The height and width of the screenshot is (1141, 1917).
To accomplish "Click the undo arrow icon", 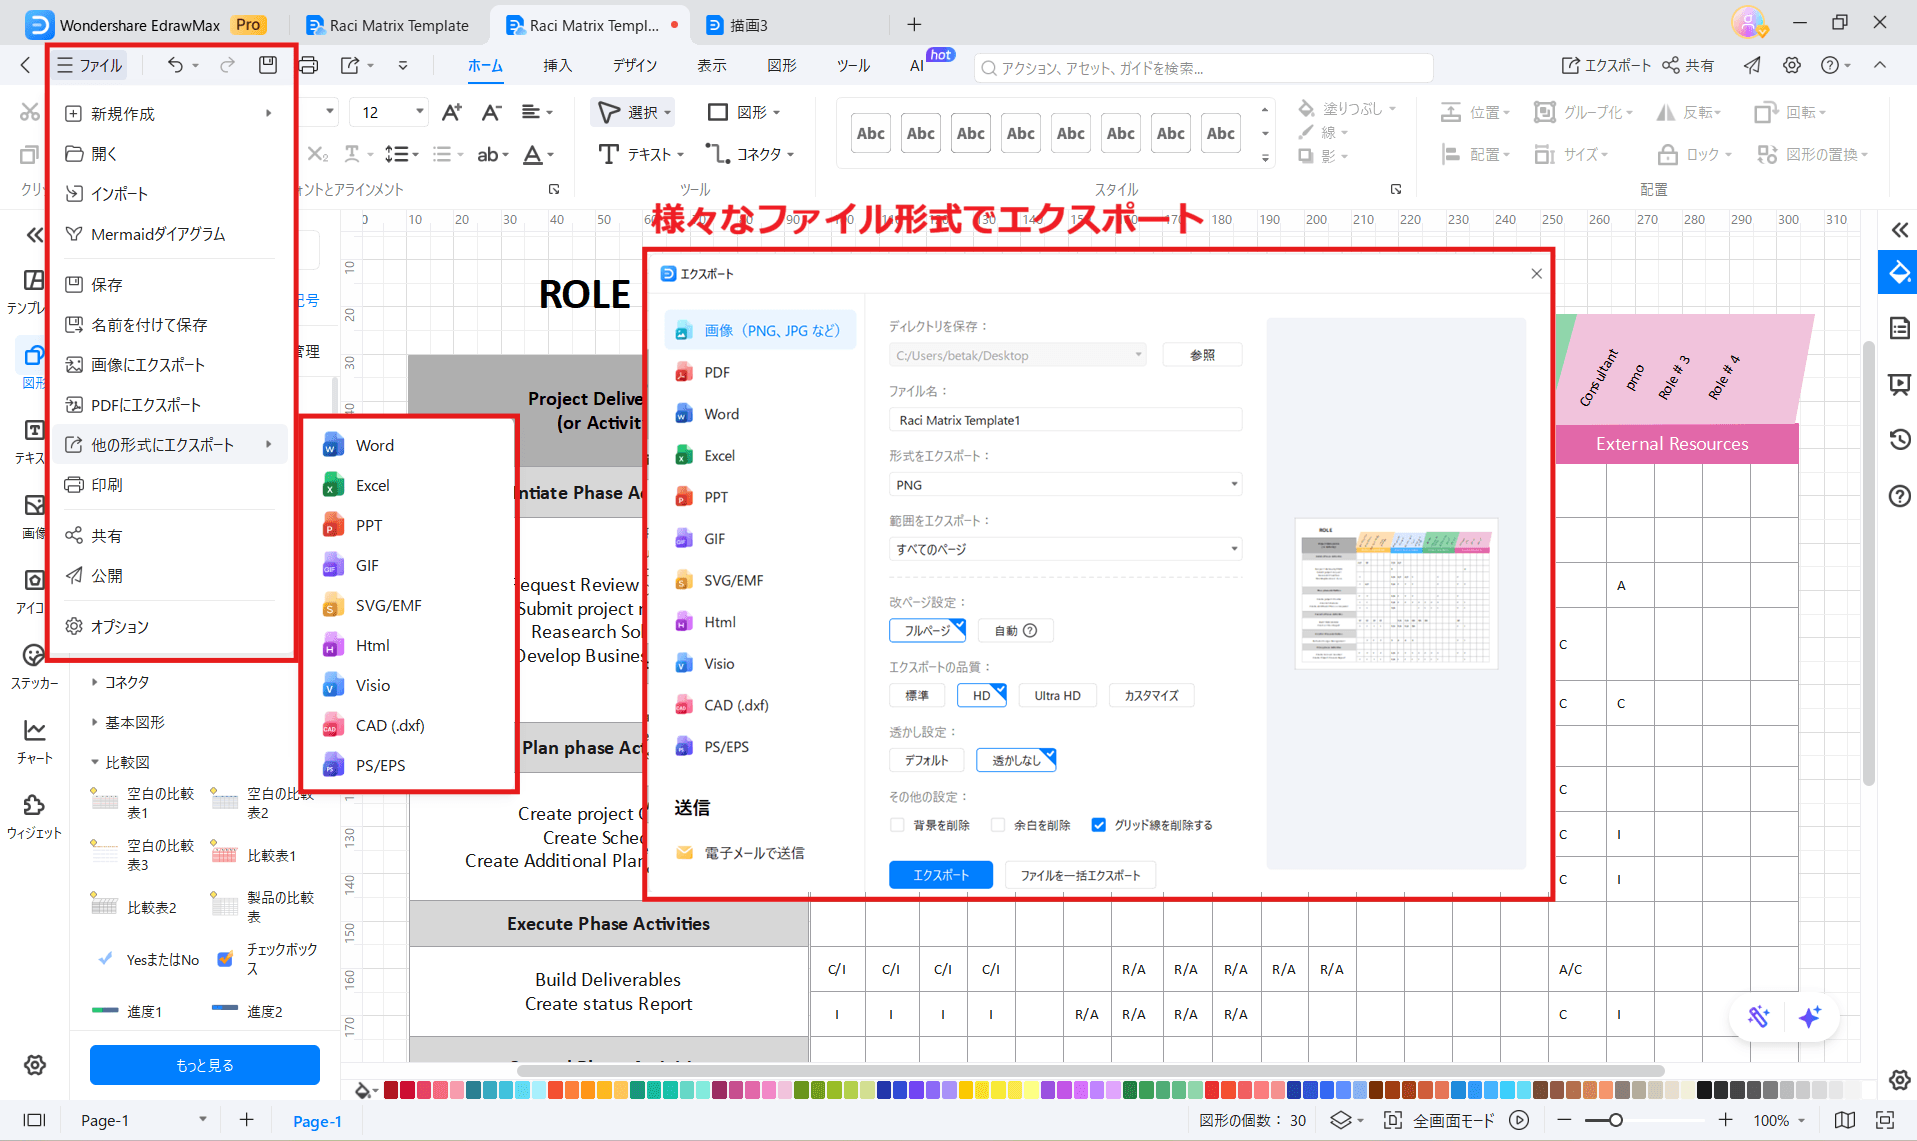I will point(175,65).
